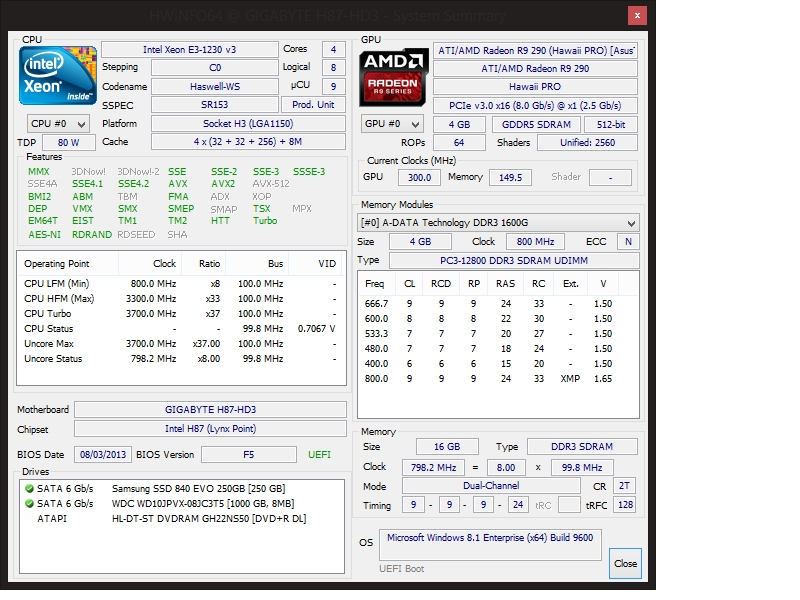Click the UEFI Boot text
This screenshot has width=800, height=600.
coord(402,568)
